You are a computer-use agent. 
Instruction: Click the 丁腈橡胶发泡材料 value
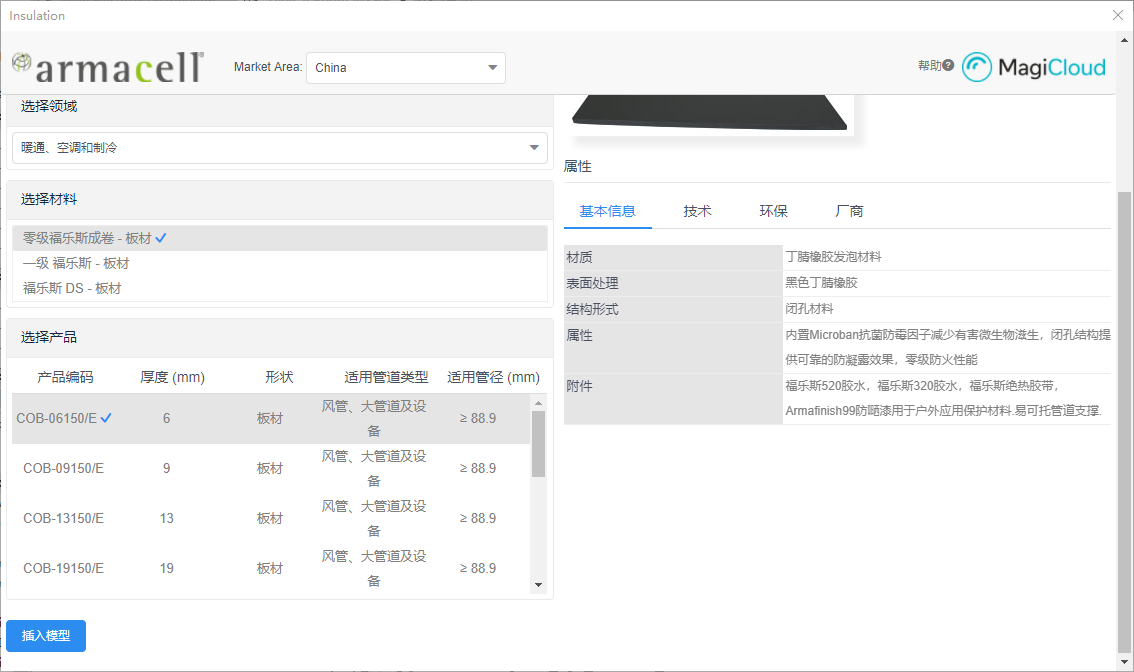(833, 257)
